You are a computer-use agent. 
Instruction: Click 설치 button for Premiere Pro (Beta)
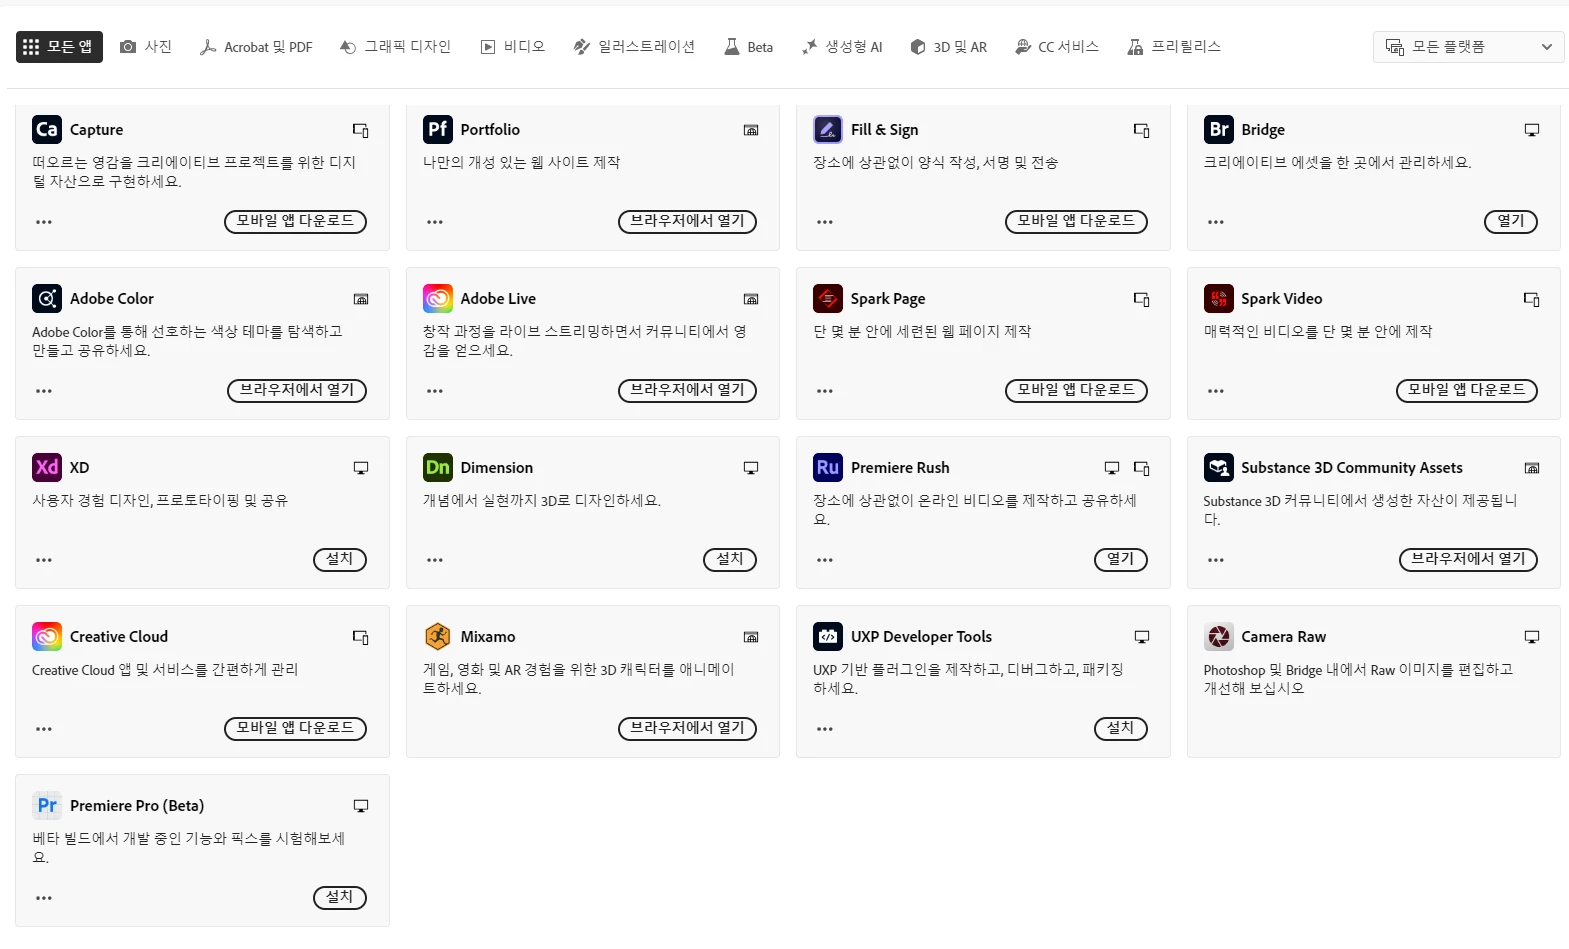[x=340, y=898]
